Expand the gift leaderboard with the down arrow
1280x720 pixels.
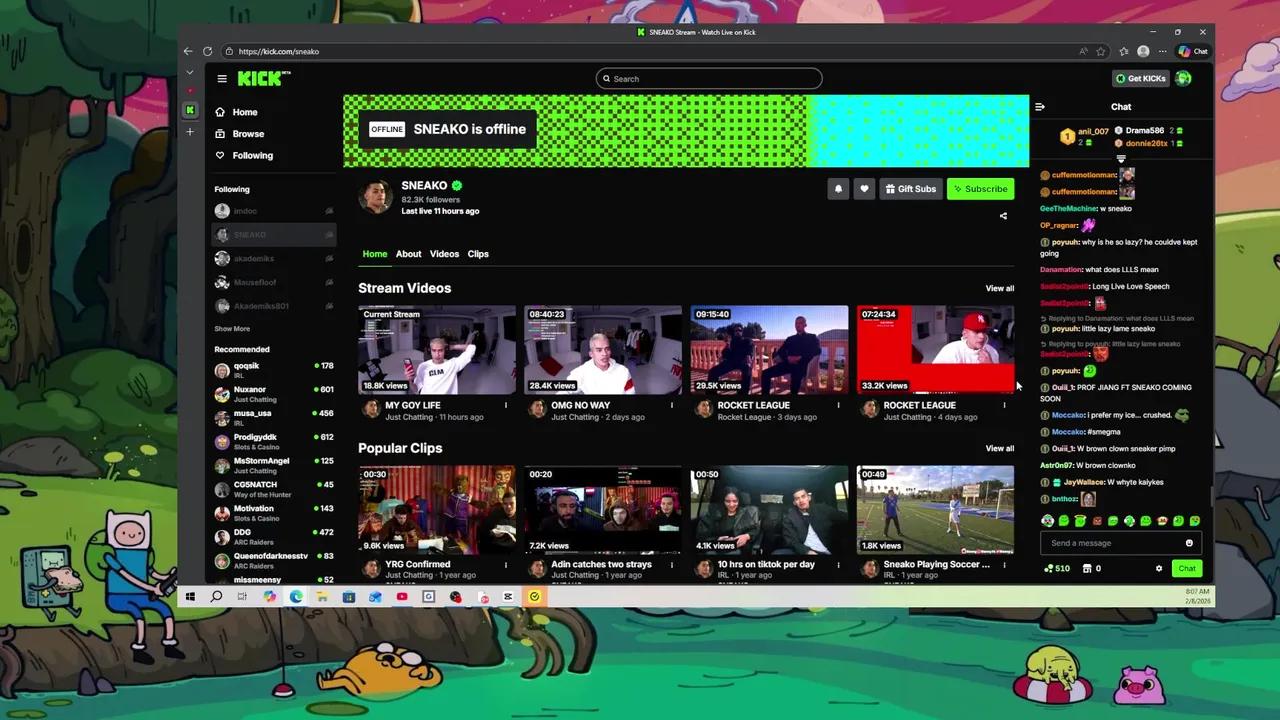1121,159
